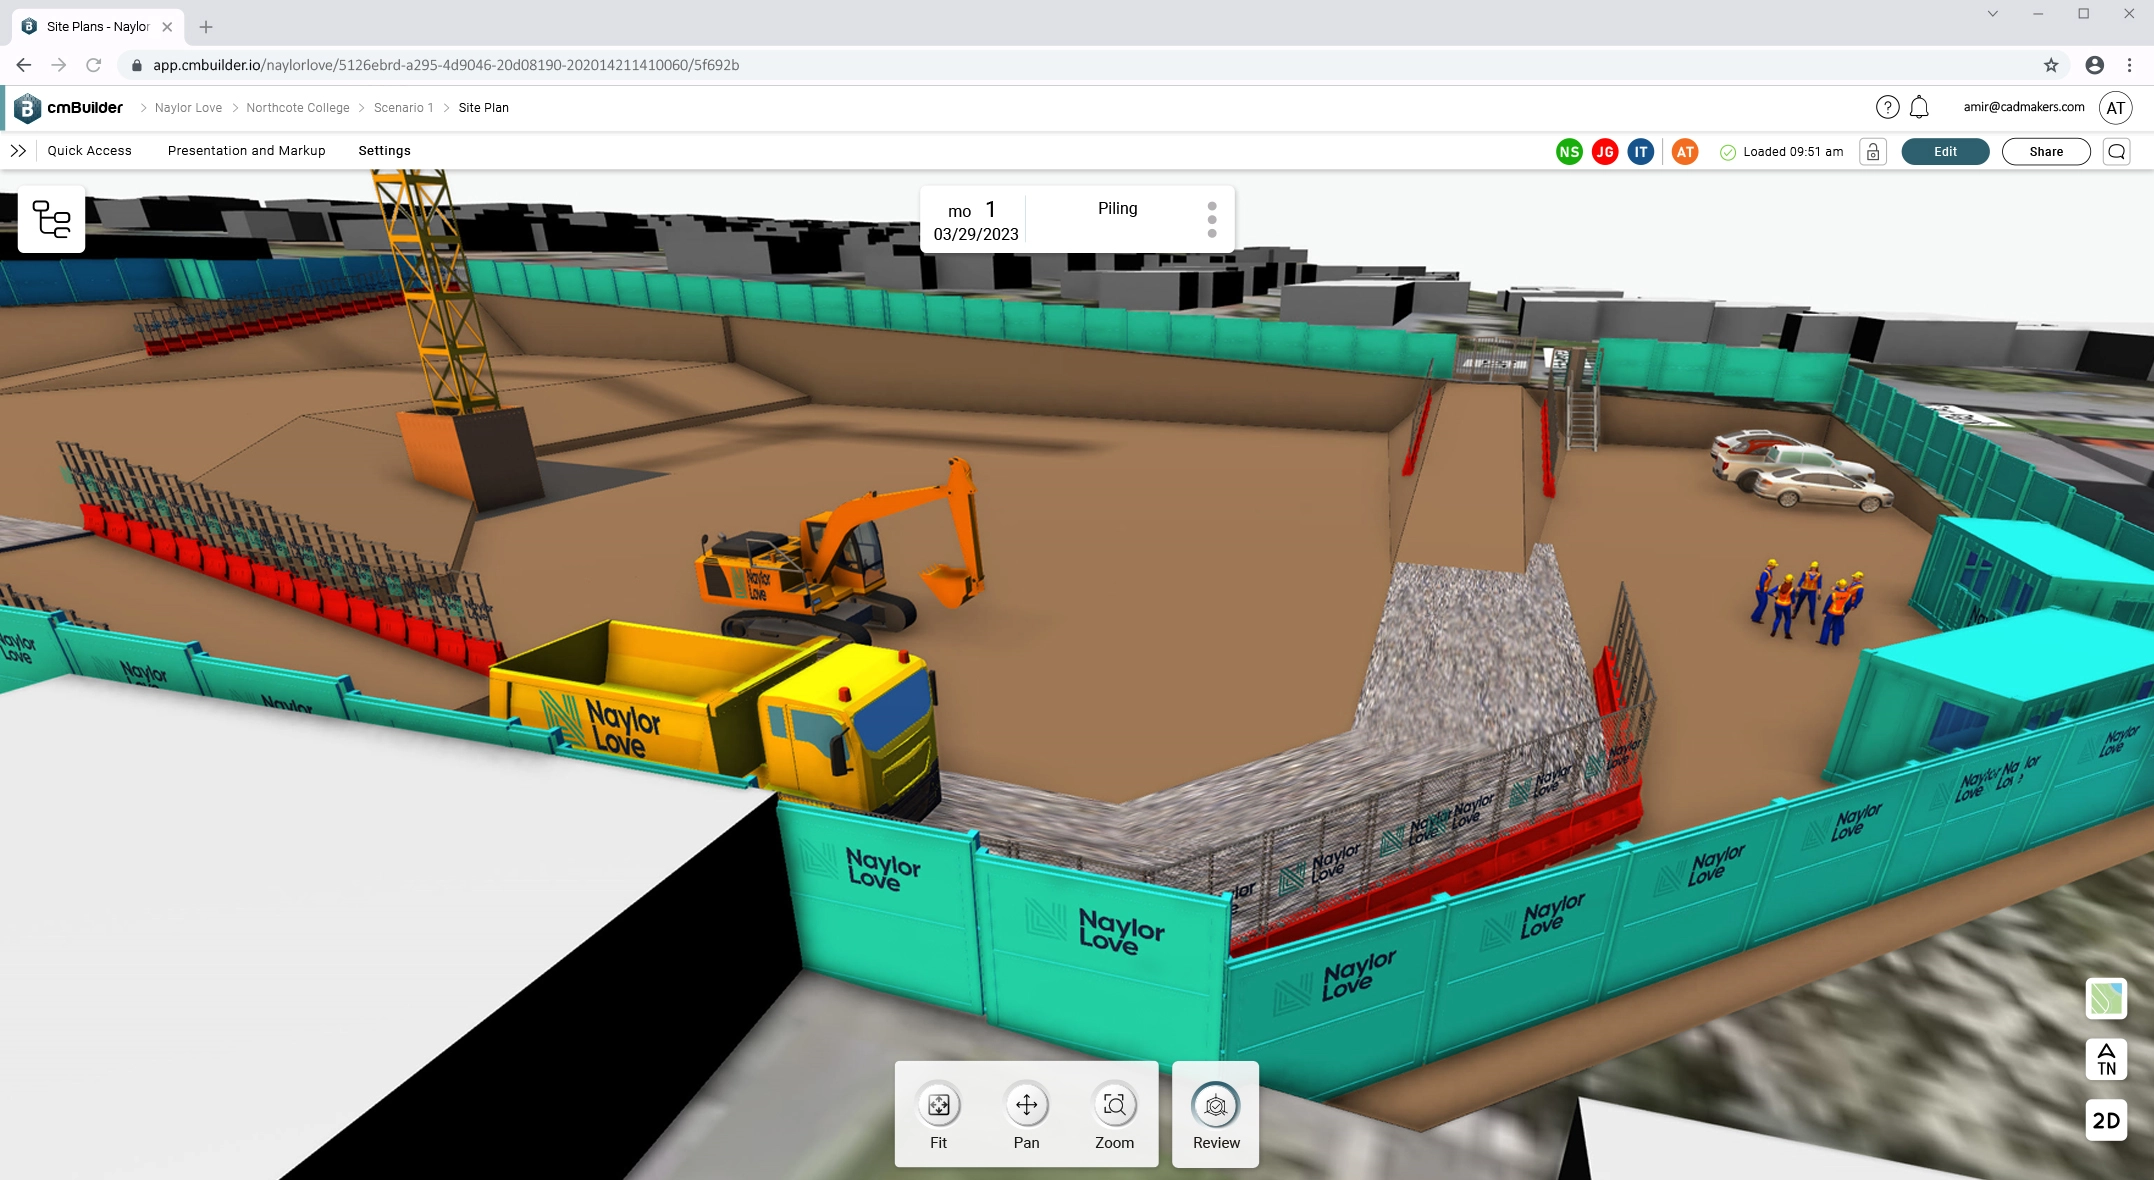
Task: Click the lock icon near Edit
Action: click(1873, 151)
